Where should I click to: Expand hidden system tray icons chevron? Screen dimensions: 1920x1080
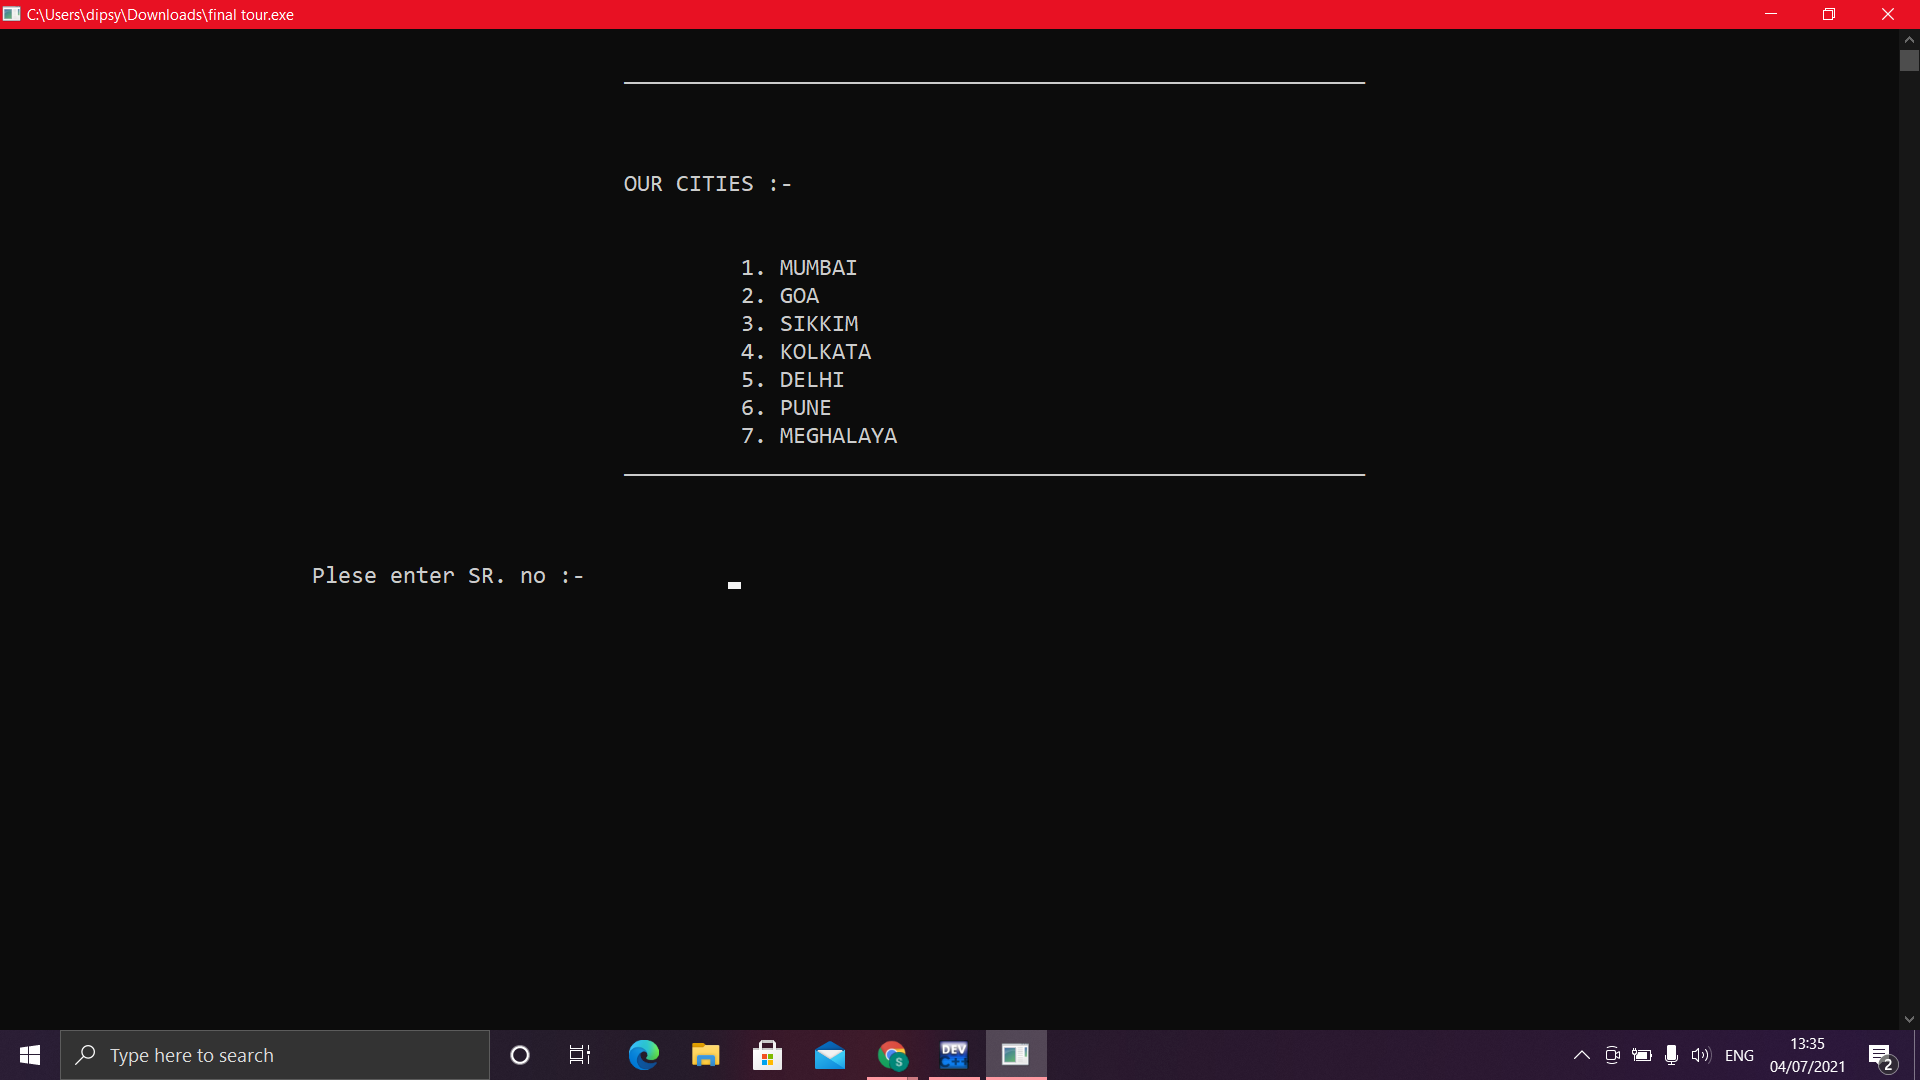tap(1581, 1055)
